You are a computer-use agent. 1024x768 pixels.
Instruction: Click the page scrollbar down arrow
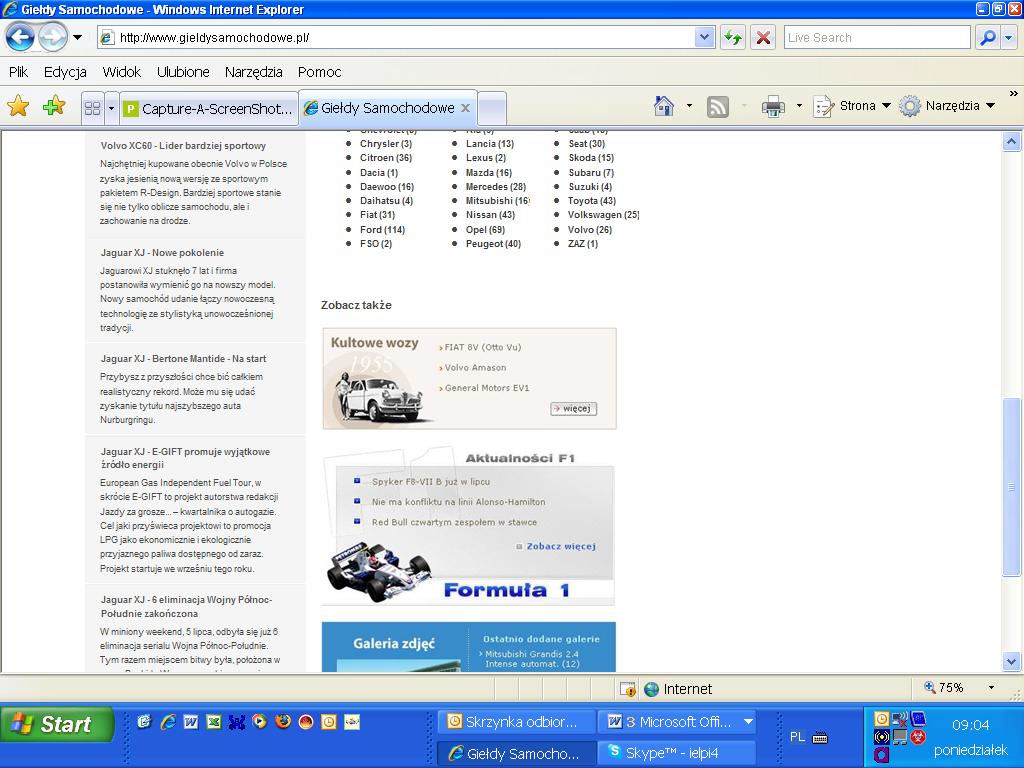click(1011, 662)
